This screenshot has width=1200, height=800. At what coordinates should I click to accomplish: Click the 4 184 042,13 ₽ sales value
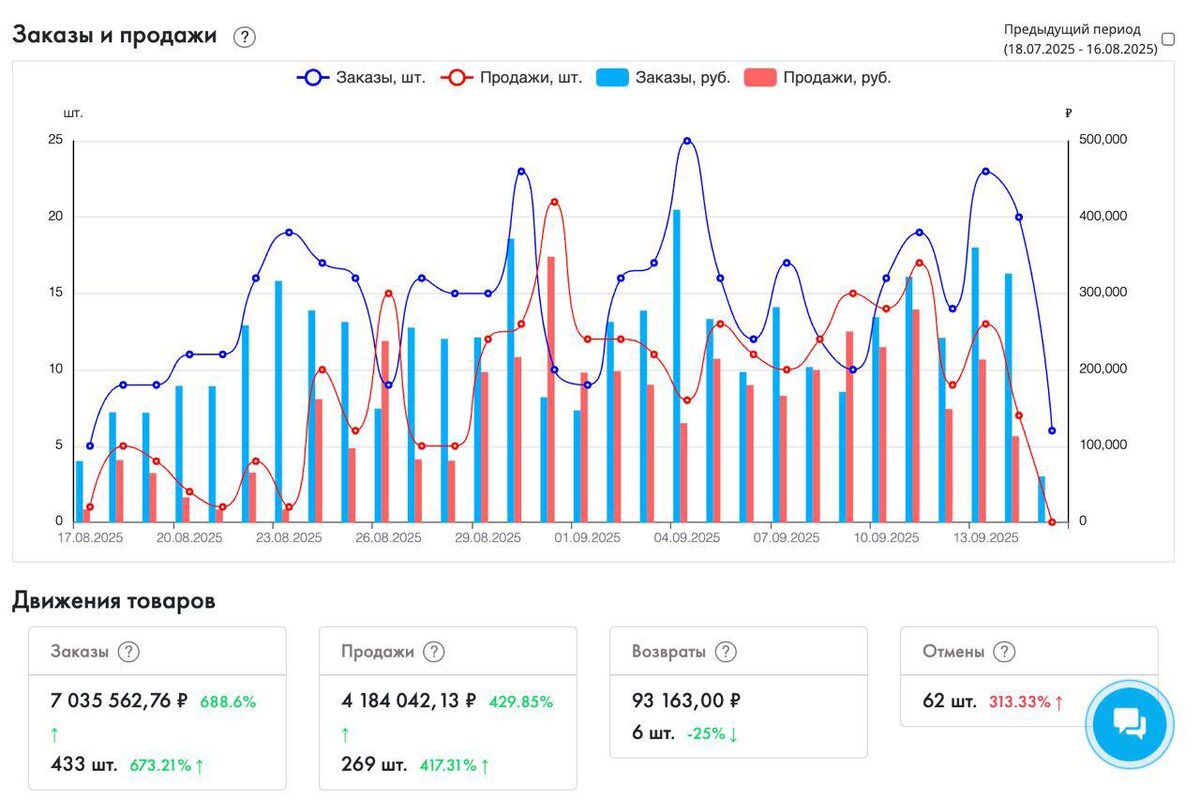tap(409, 701)
